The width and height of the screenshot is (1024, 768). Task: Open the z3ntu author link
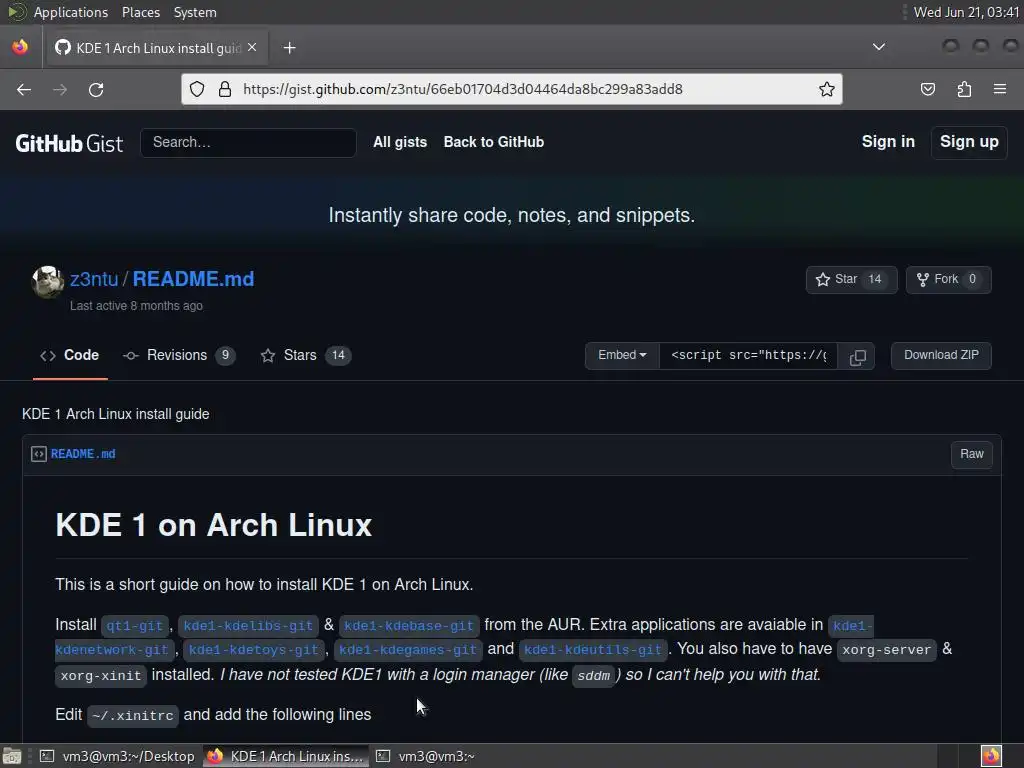94,279
